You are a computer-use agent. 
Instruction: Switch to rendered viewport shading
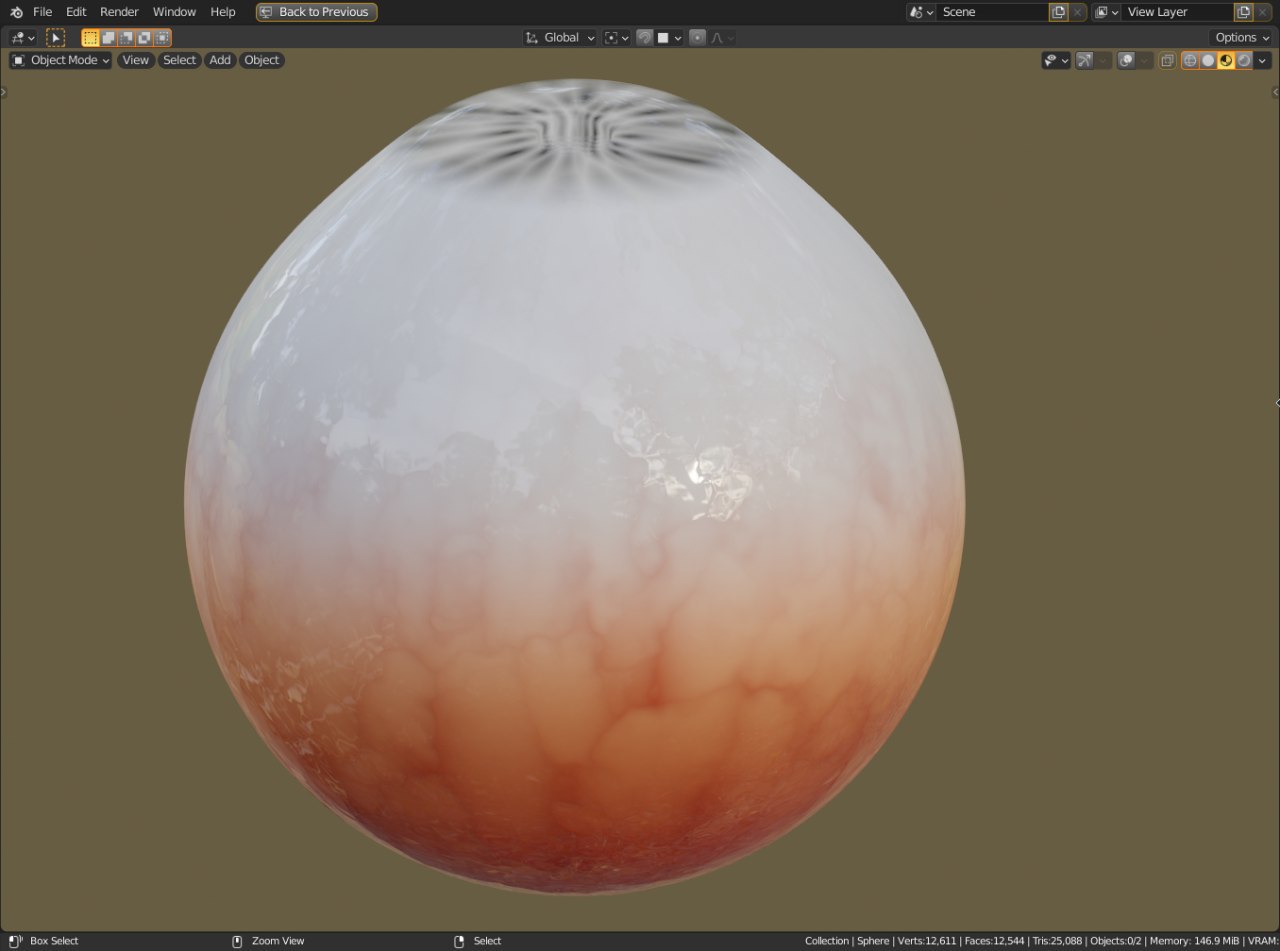click(x=1244, y=60)
